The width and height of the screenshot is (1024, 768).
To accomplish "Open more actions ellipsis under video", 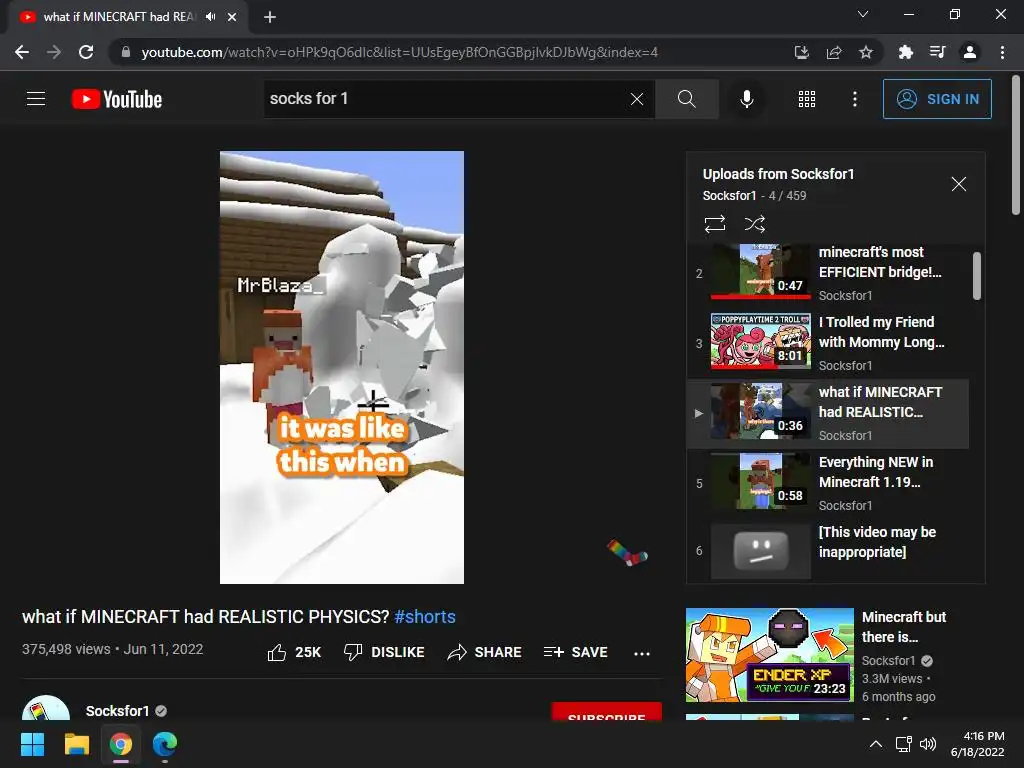I will coord(642,653).
